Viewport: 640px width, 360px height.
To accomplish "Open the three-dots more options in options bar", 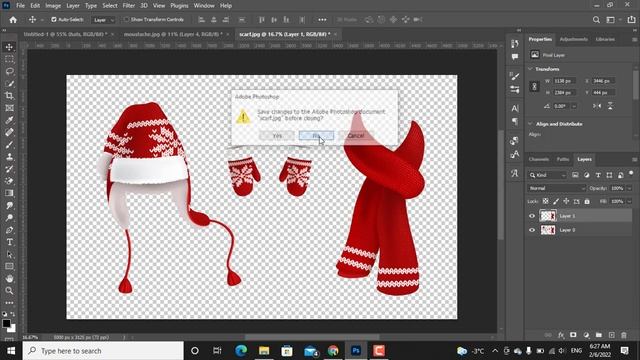I will [322, 20].
